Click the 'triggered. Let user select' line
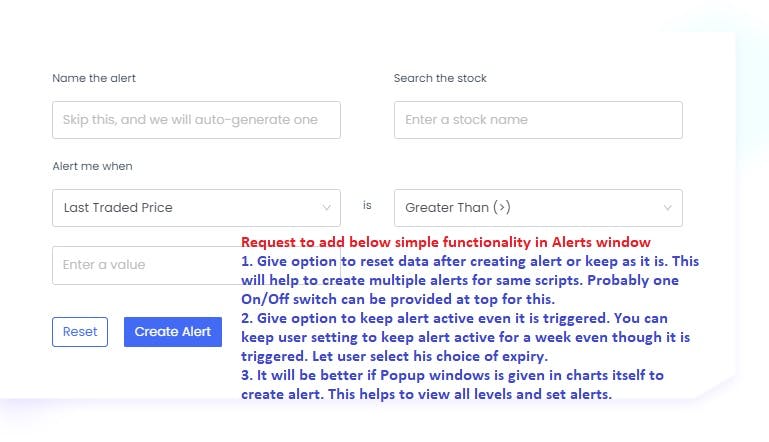Image resolution: width=769 pixels, height=442 pixels. click(x=394, y=356)
